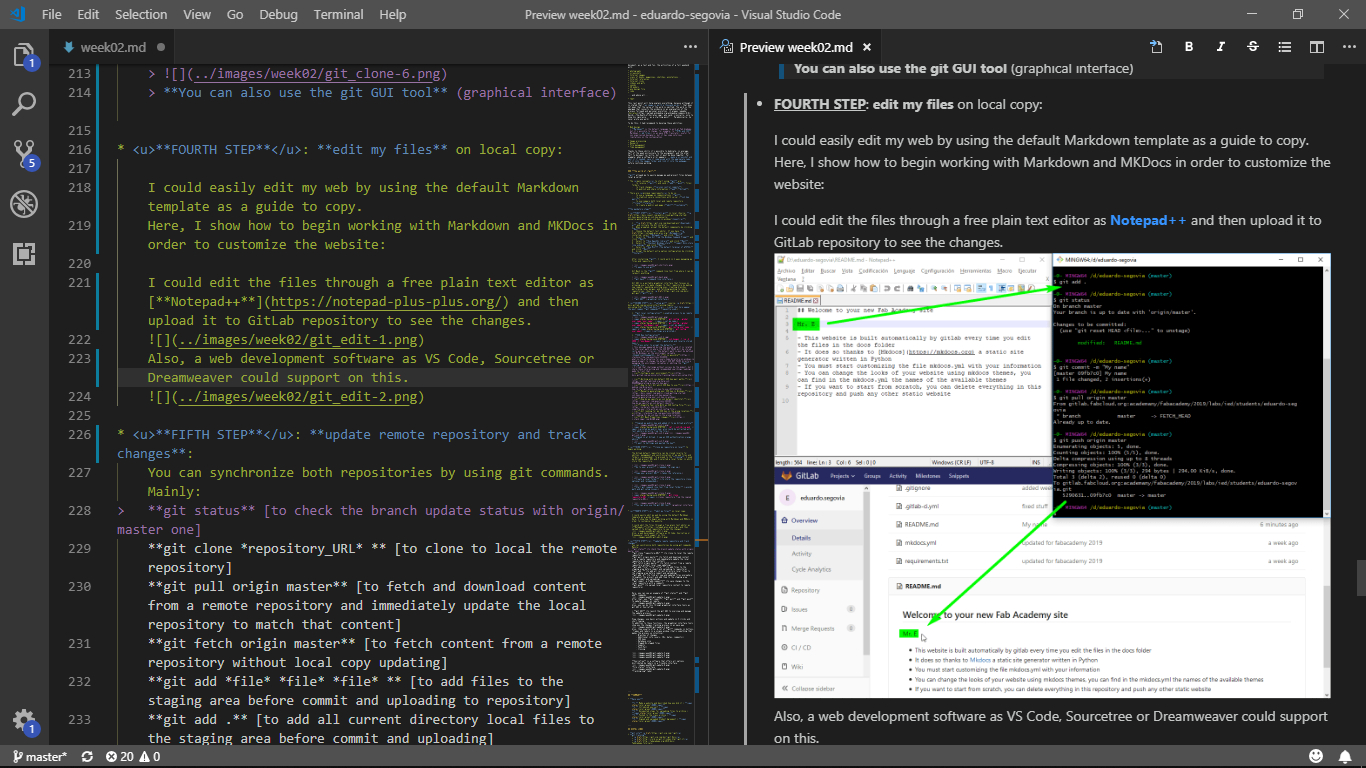Close the Preview week02.md tab
Viewport: 1366px width, 768px height.
pos(868,47)
